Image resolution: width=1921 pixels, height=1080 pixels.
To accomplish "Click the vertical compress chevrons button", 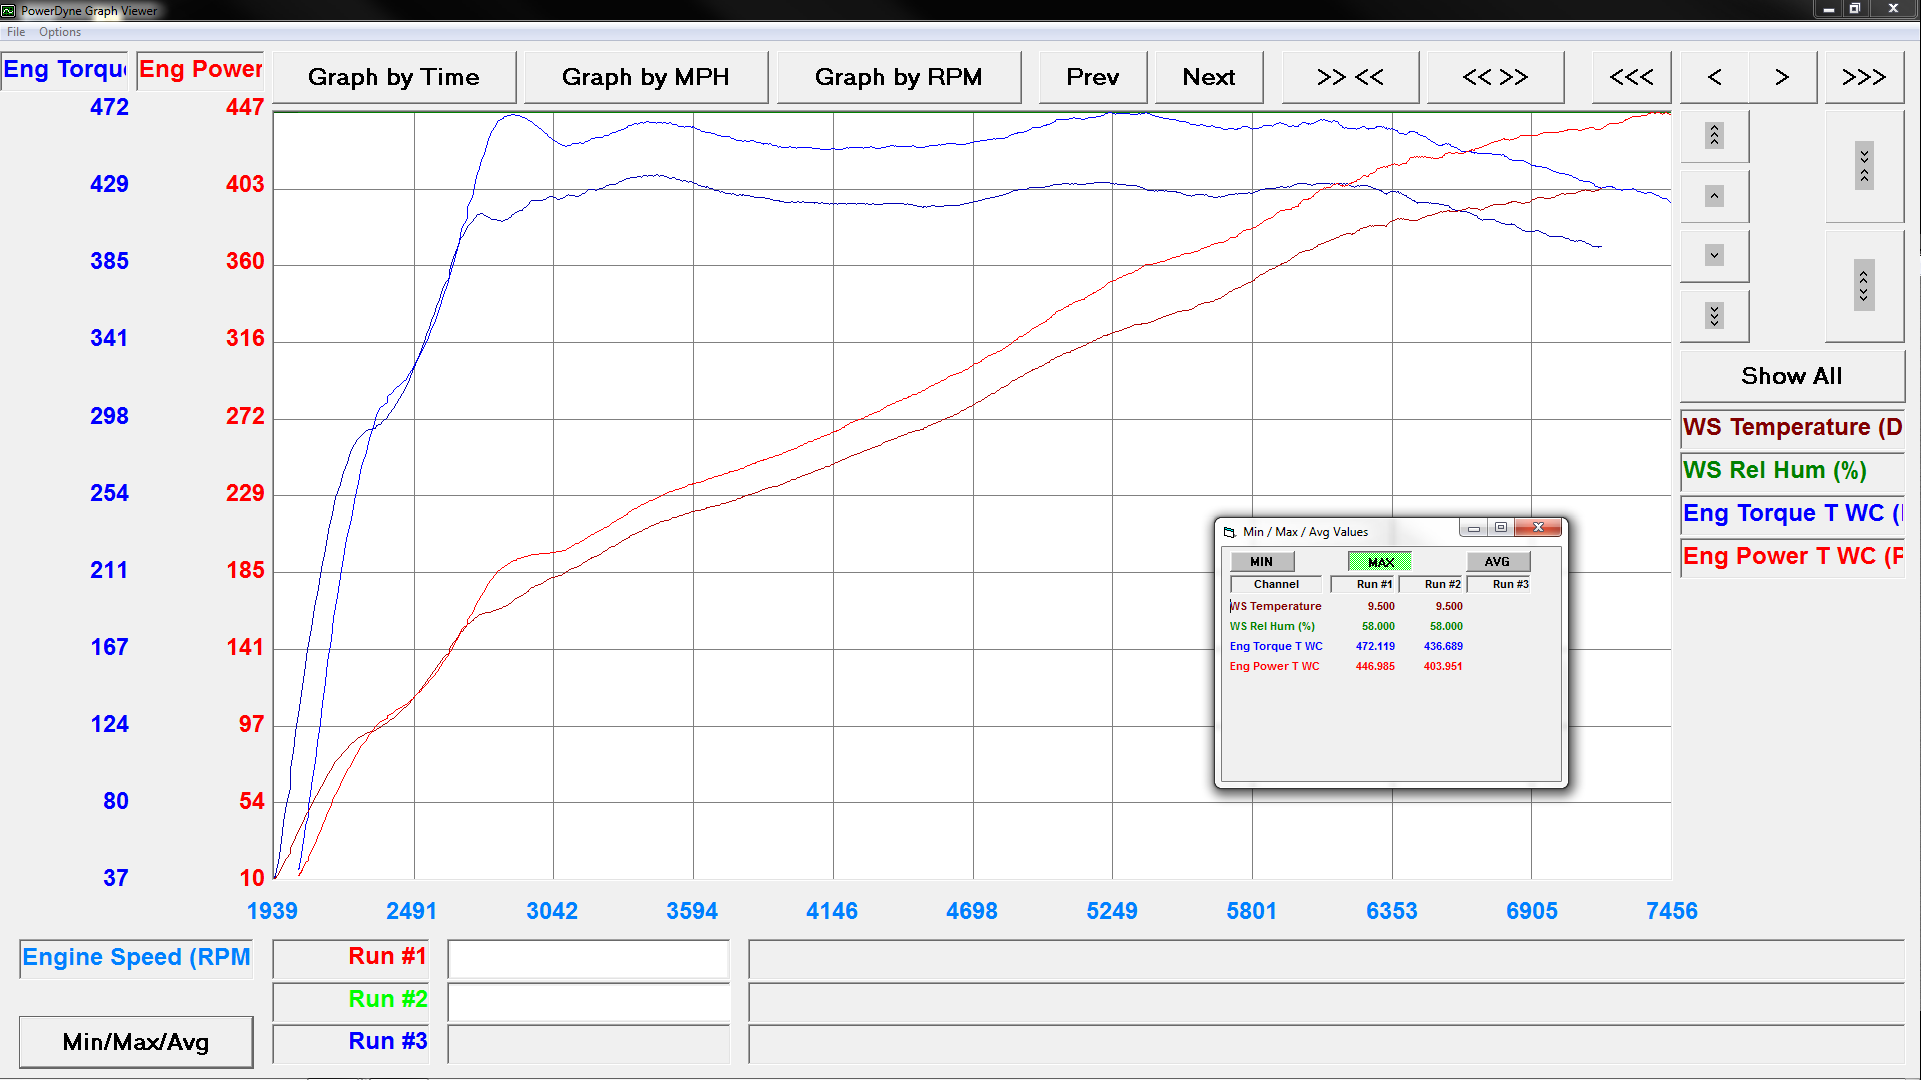I will [x=1864, y=166].
